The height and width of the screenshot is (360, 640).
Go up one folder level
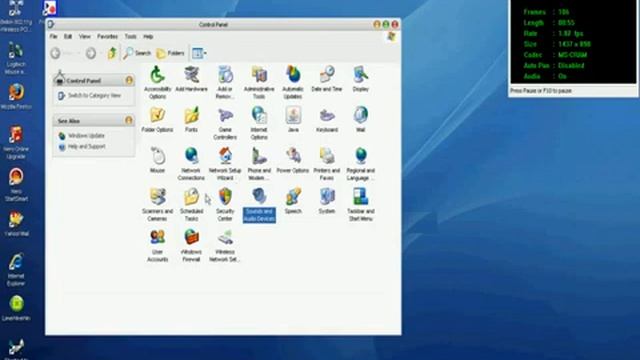112,53
